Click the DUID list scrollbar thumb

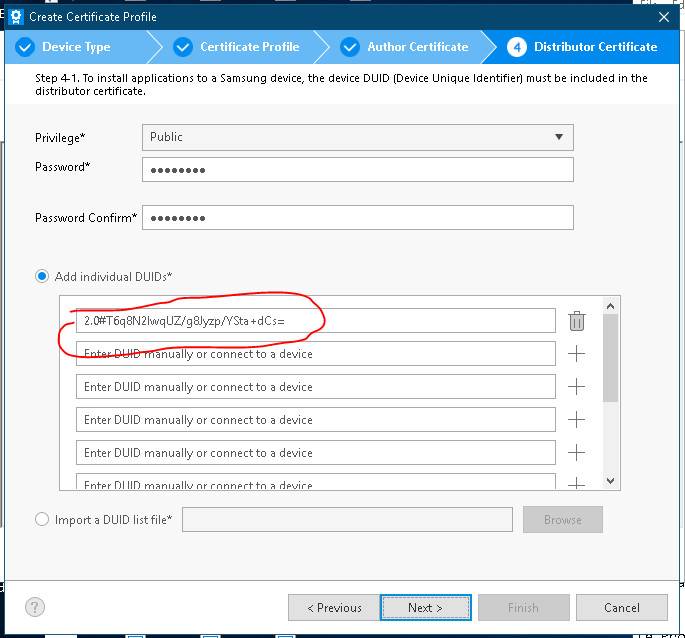click(x=610, y=358)
